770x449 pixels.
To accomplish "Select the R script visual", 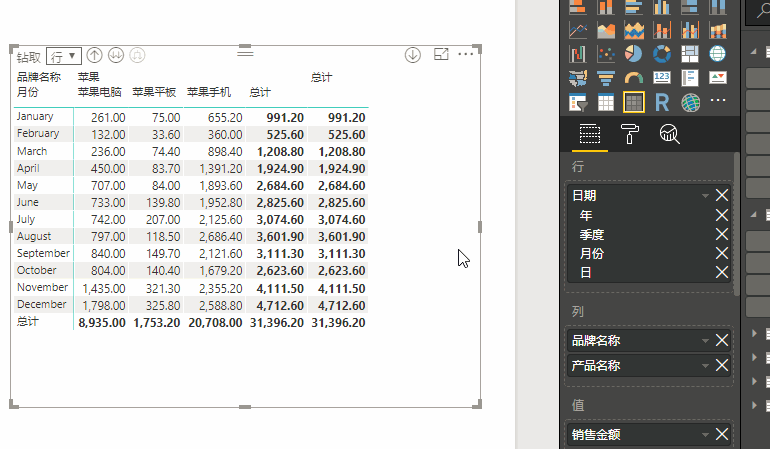I will (x=662, y=102).
